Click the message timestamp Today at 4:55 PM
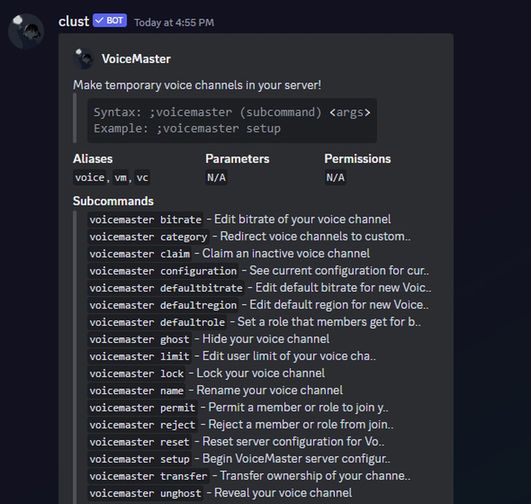 click(174, 23)
